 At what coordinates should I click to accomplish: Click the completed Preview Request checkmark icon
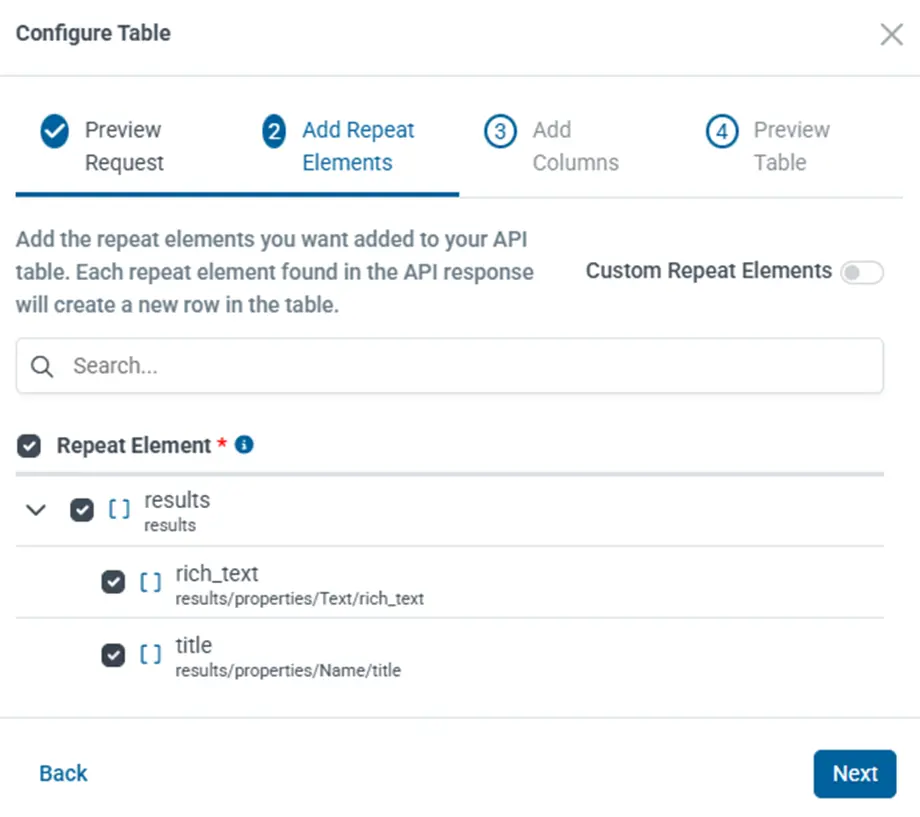pos(54,131)
